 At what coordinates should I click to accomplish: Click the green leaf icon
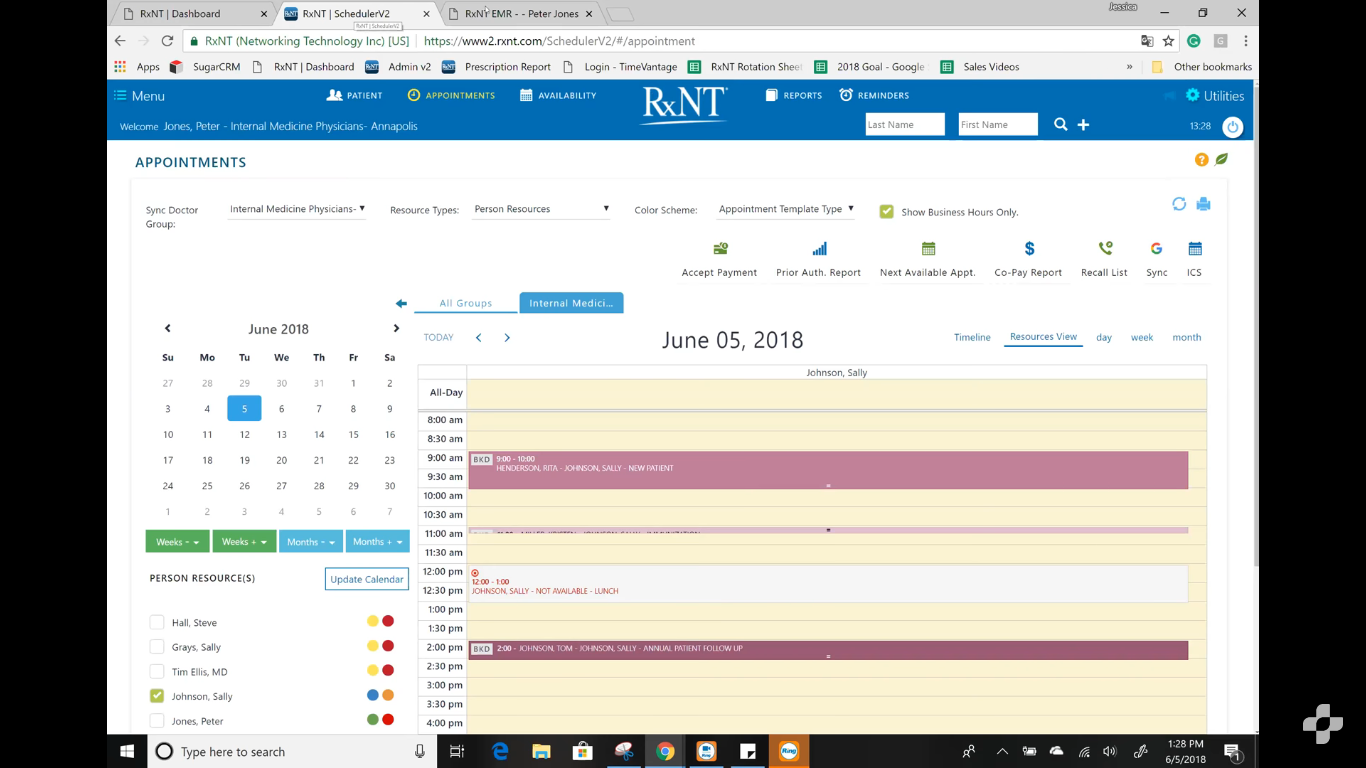(x=1221, y=160)
